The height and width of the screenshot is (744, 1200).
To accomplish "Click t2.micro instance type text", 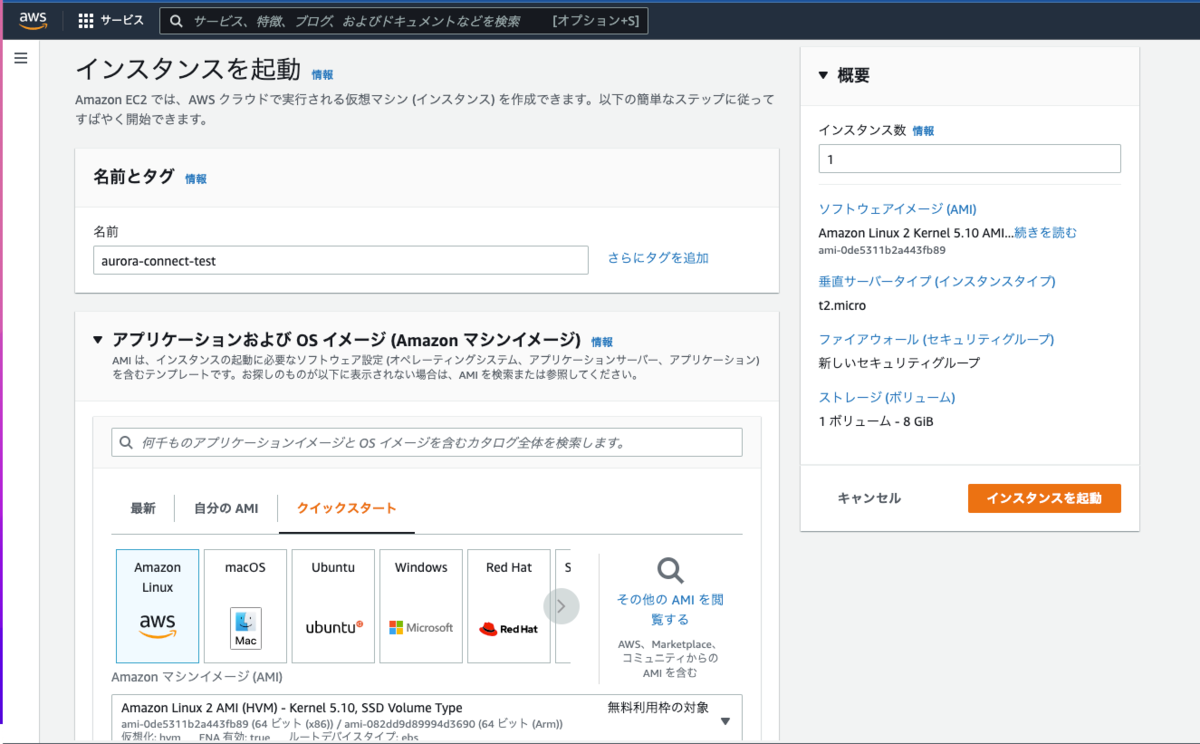I will pyautogui.click(x=842, y=305).
